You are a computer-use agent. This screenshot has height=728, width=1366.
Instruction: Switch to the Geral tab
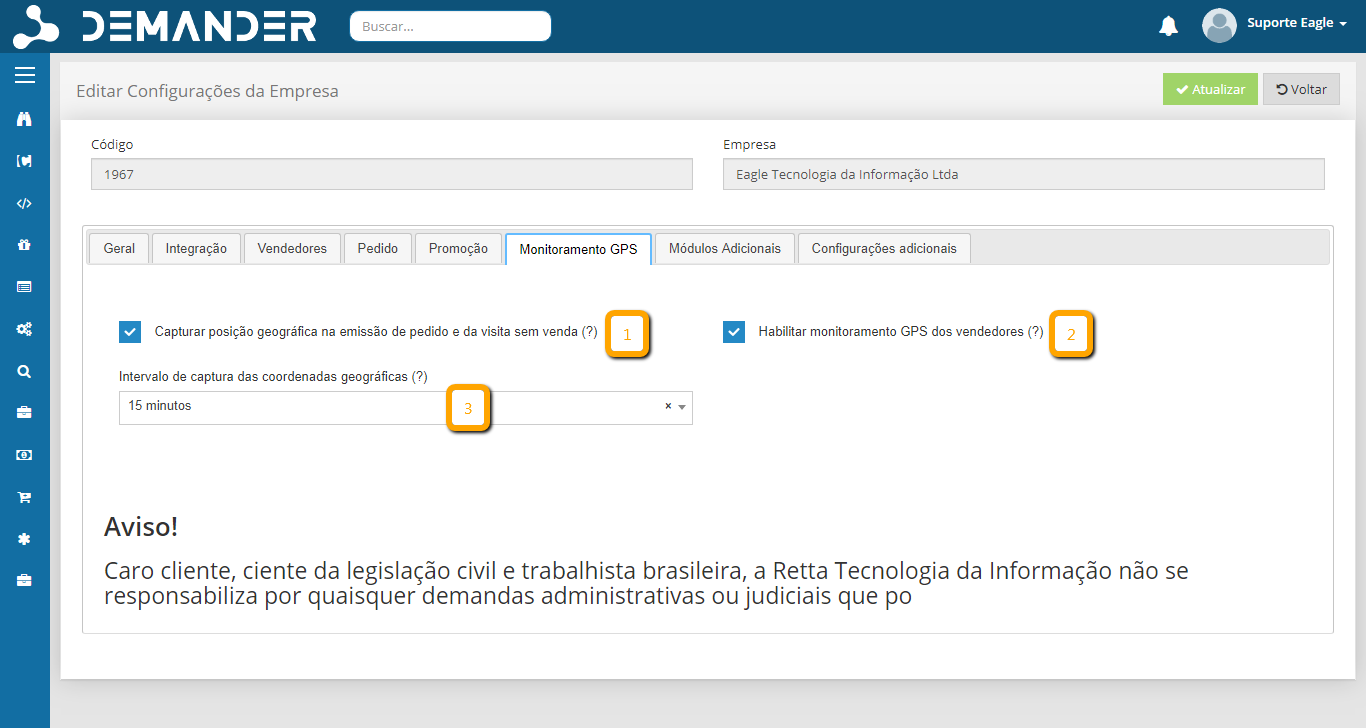pos(119,249)
